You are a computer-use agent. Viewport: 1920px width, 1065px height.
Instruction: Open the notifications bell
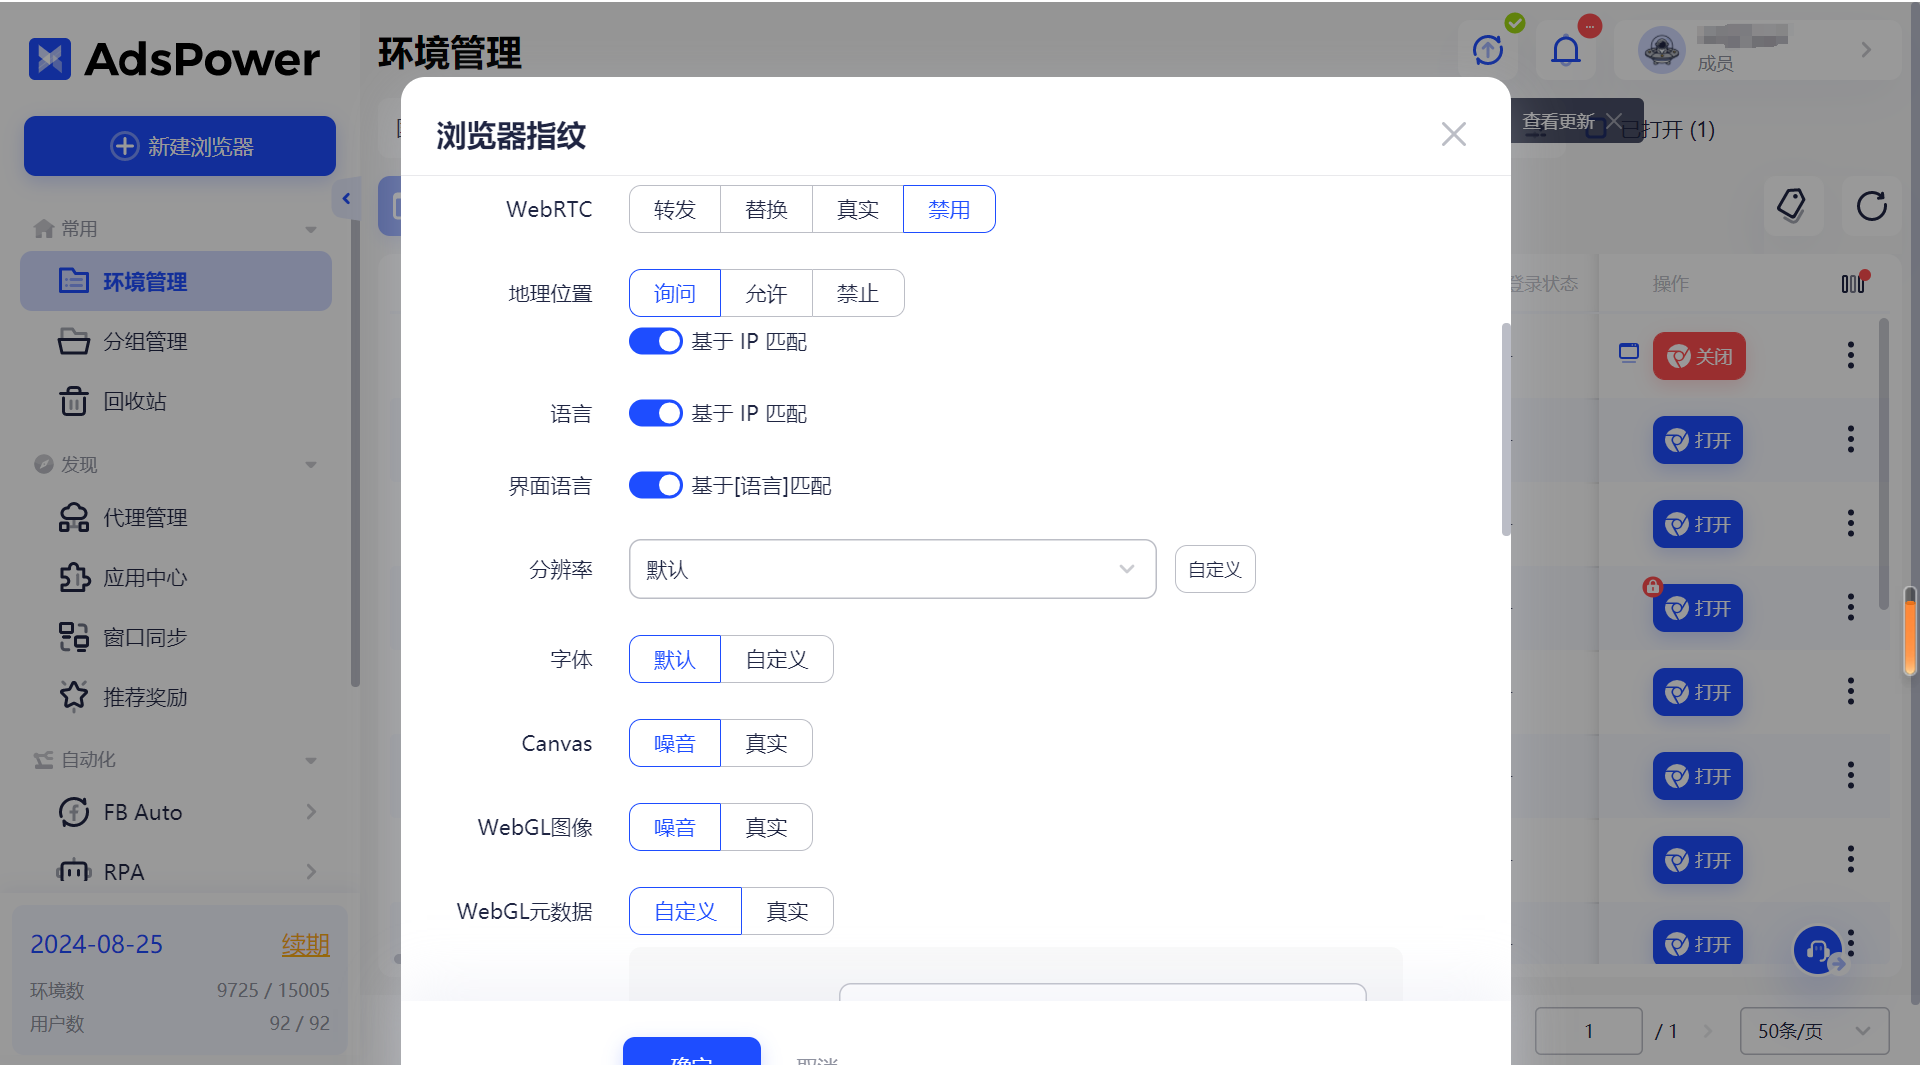point(1566,50)
